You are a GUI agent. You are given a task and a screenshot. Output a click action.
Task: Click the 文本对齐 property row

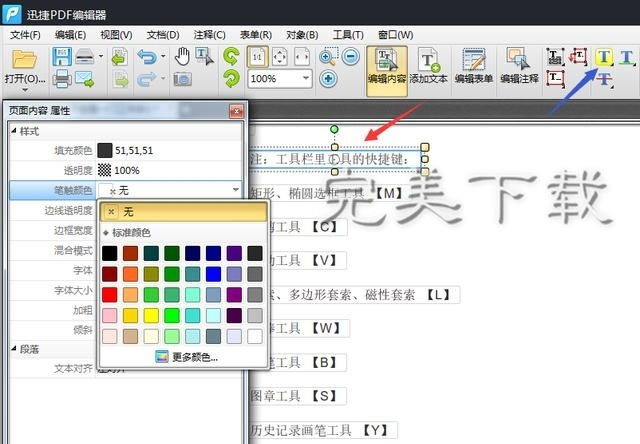[126, 369]
